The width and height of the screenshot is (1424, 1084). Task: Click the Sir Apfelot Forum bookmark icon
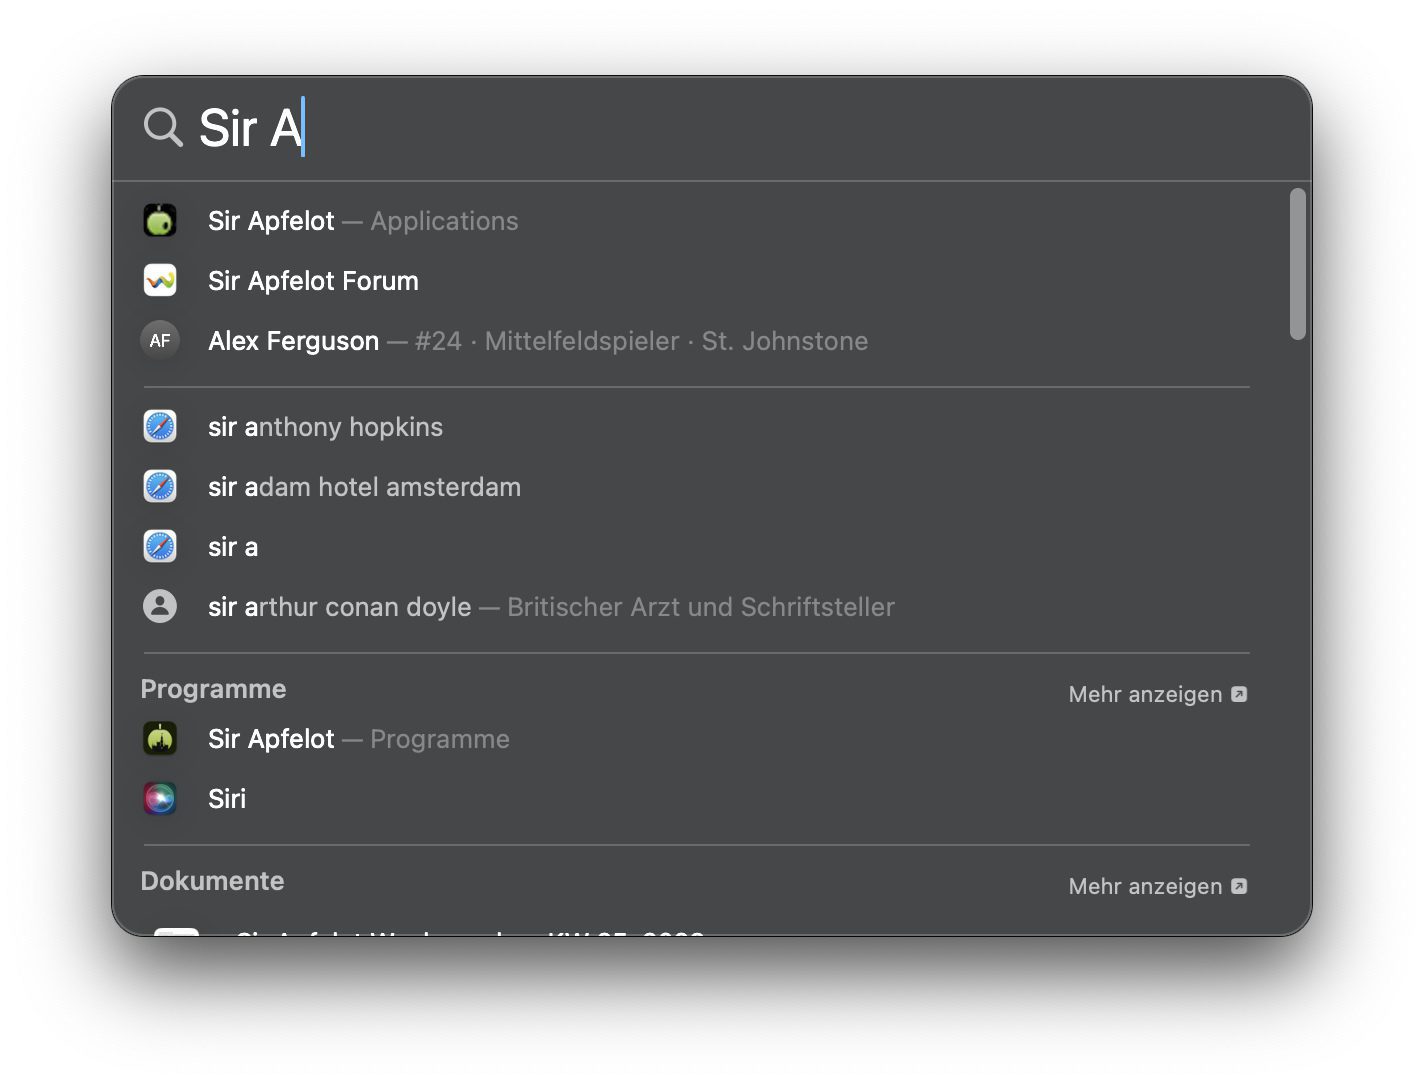[x=160, y=281]
